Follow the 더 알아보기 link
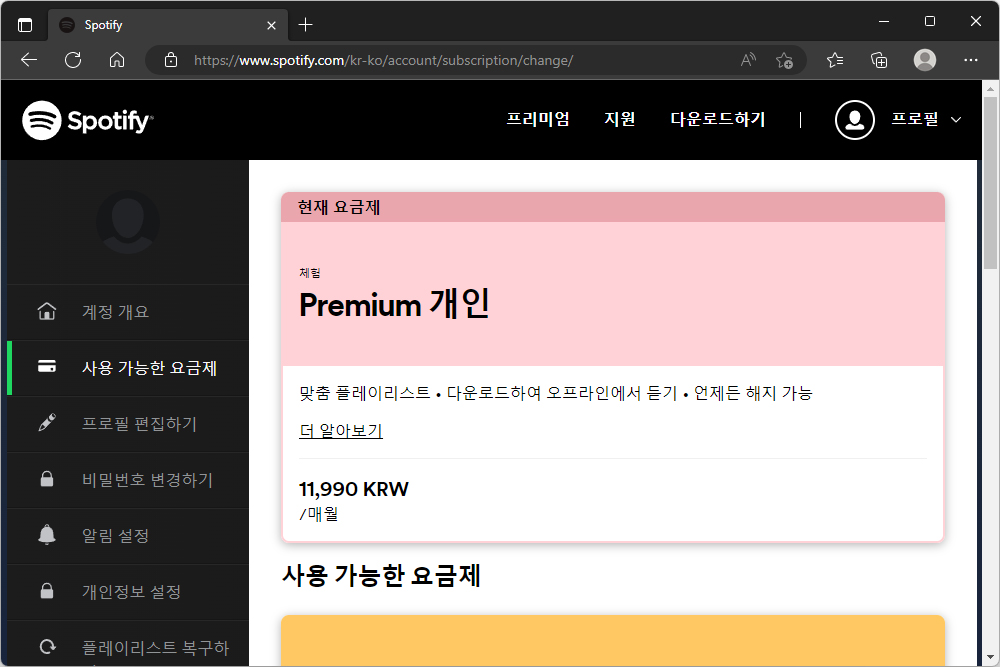The height and width of the screenshot is (667, 1000). 341,431
